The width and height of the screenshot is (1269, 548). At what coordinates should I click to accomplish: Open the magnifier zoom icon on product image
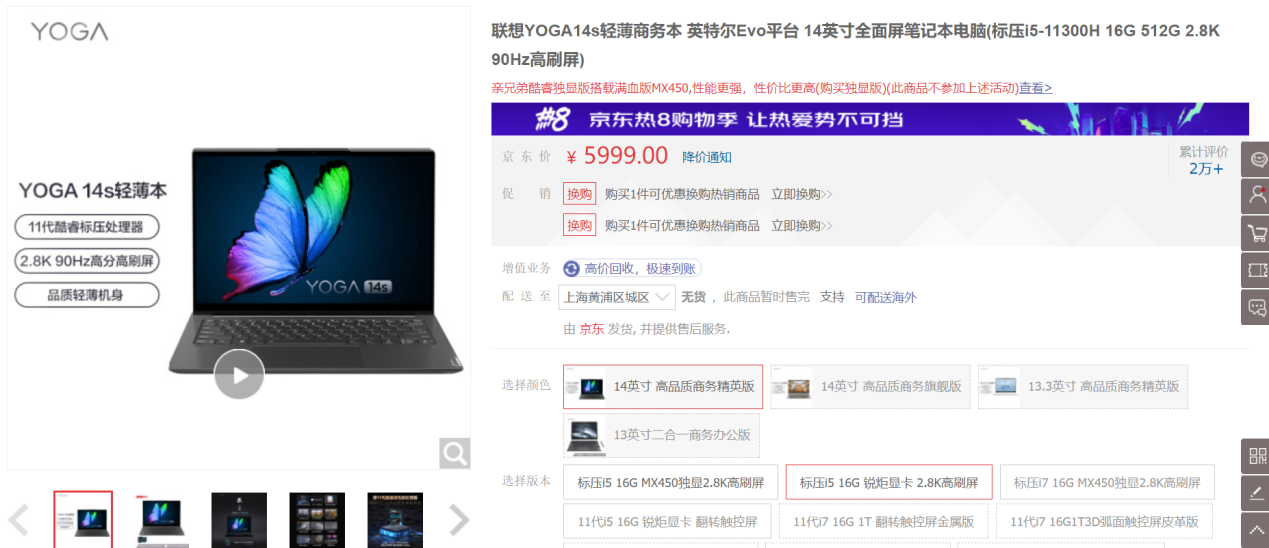[x=455, y=453]
